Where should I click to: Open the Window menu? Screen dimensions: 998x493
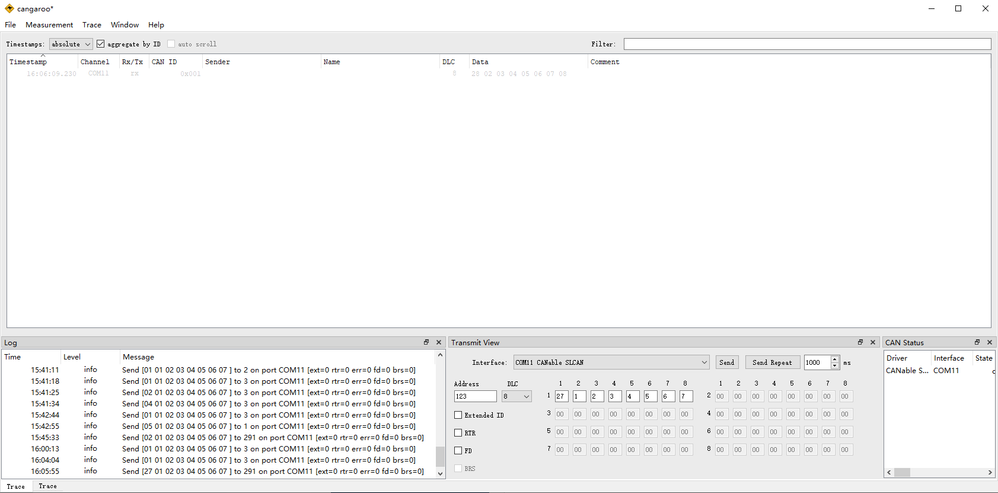point(125,25)
